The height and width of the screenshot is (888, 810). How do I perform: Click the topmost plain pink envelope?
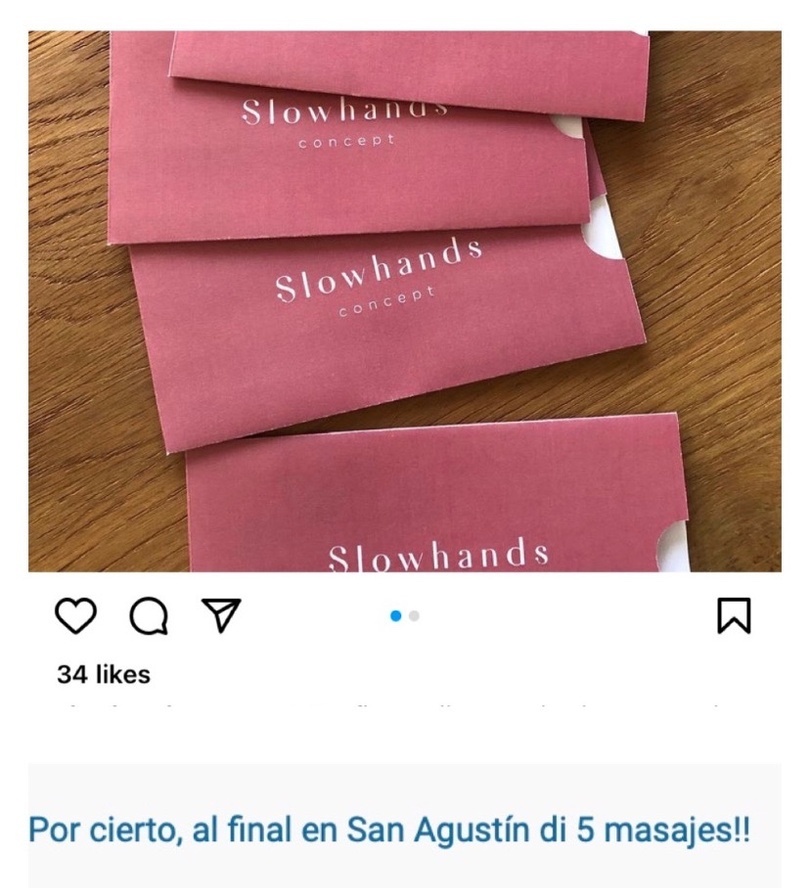(409, 74)
